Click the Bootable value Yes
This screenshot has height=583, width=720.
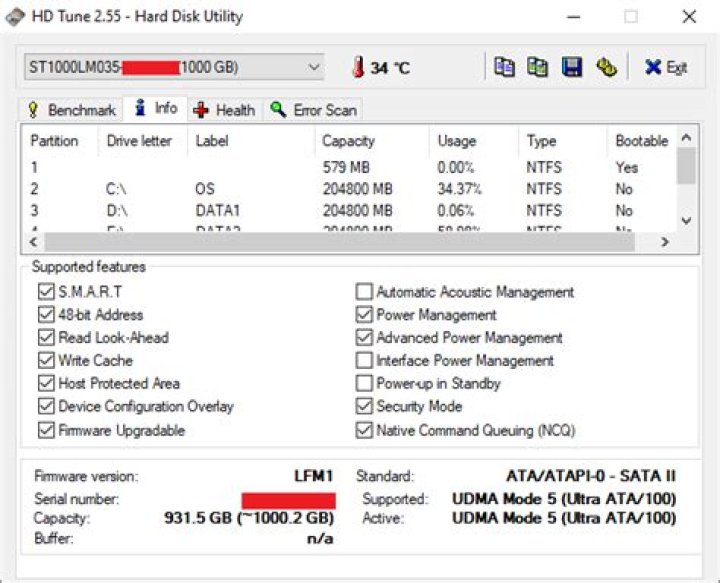point(627,167)
